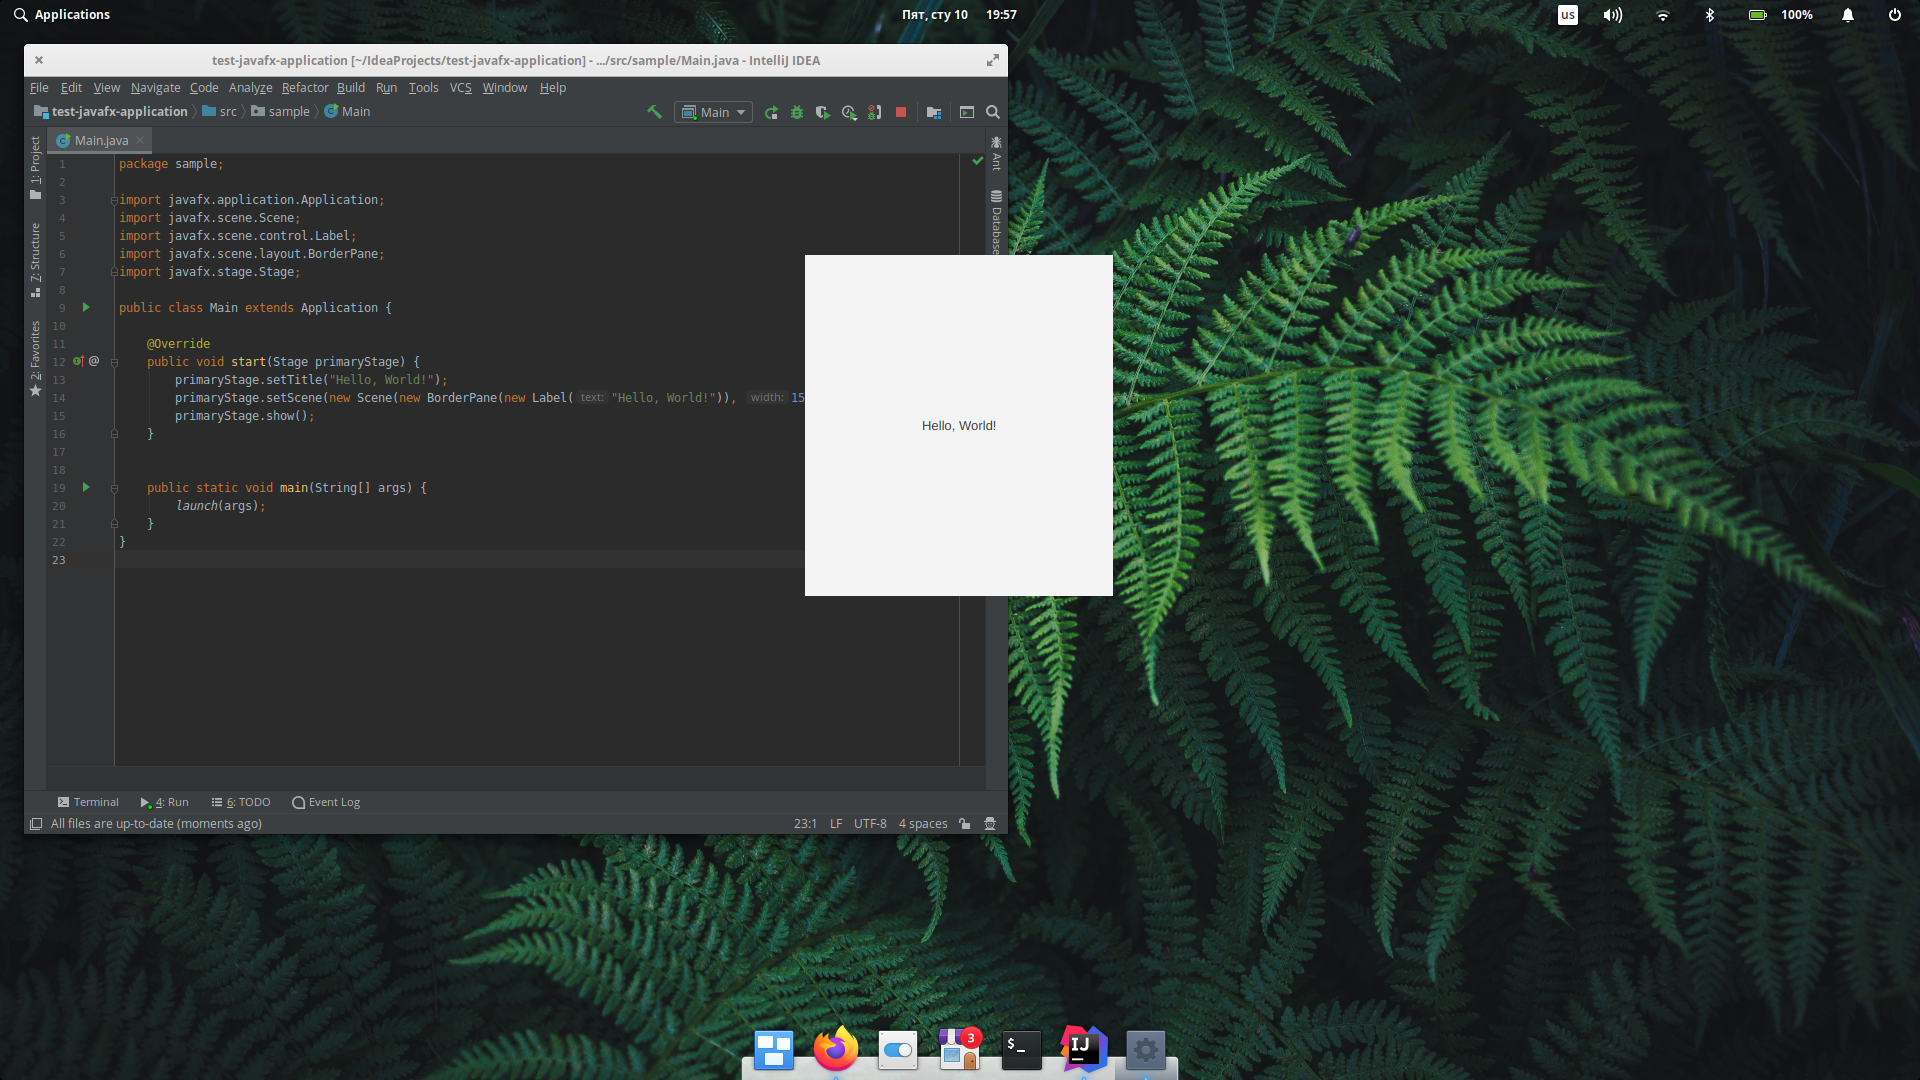Open the Refactor menu
Viewport: 1920px width, 1080px height.
[305, 88]
